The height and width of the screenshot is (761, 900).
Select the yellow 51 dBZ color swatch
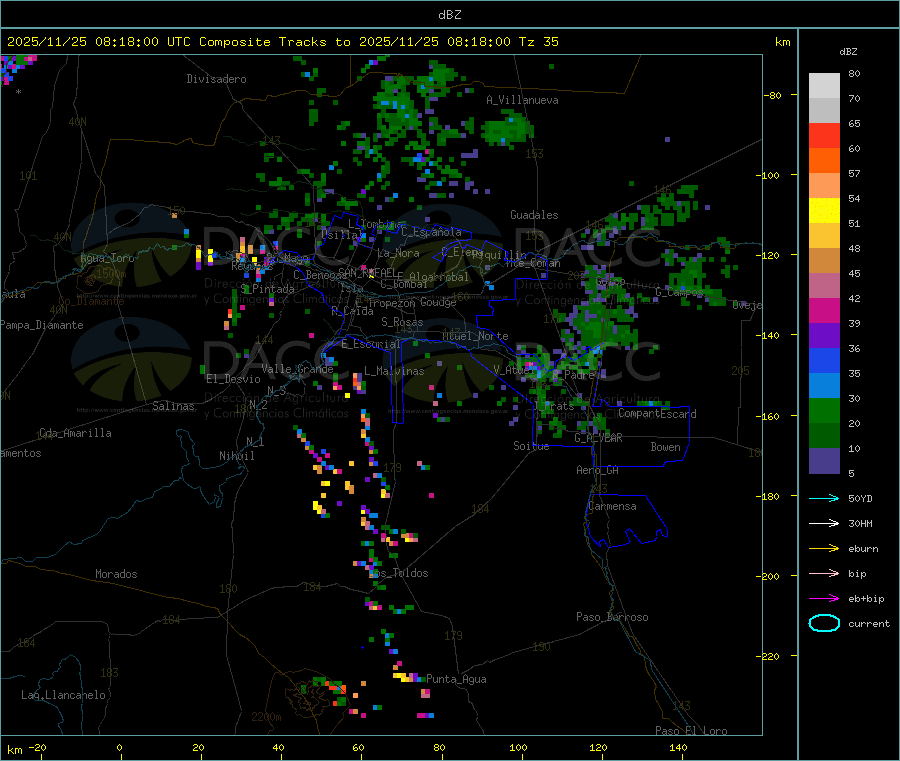point(824,211)
